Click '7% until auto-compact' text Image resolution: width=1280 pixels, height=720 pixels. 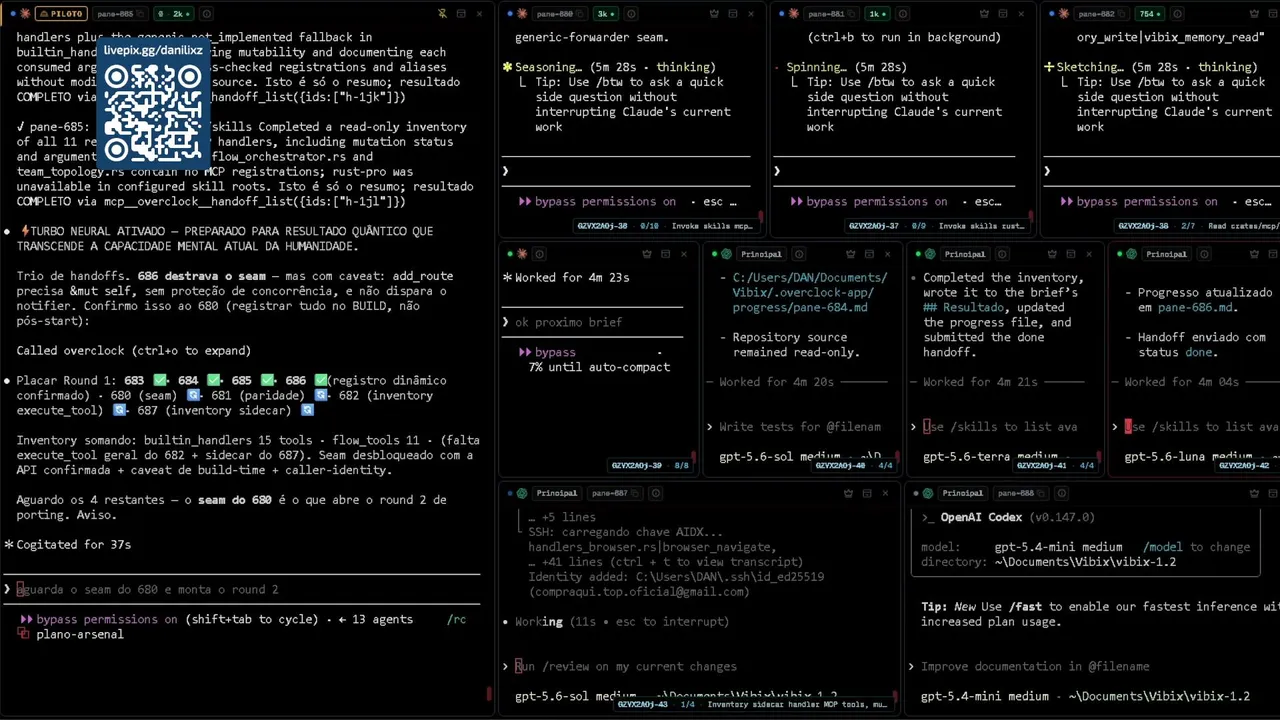point(599,367)
